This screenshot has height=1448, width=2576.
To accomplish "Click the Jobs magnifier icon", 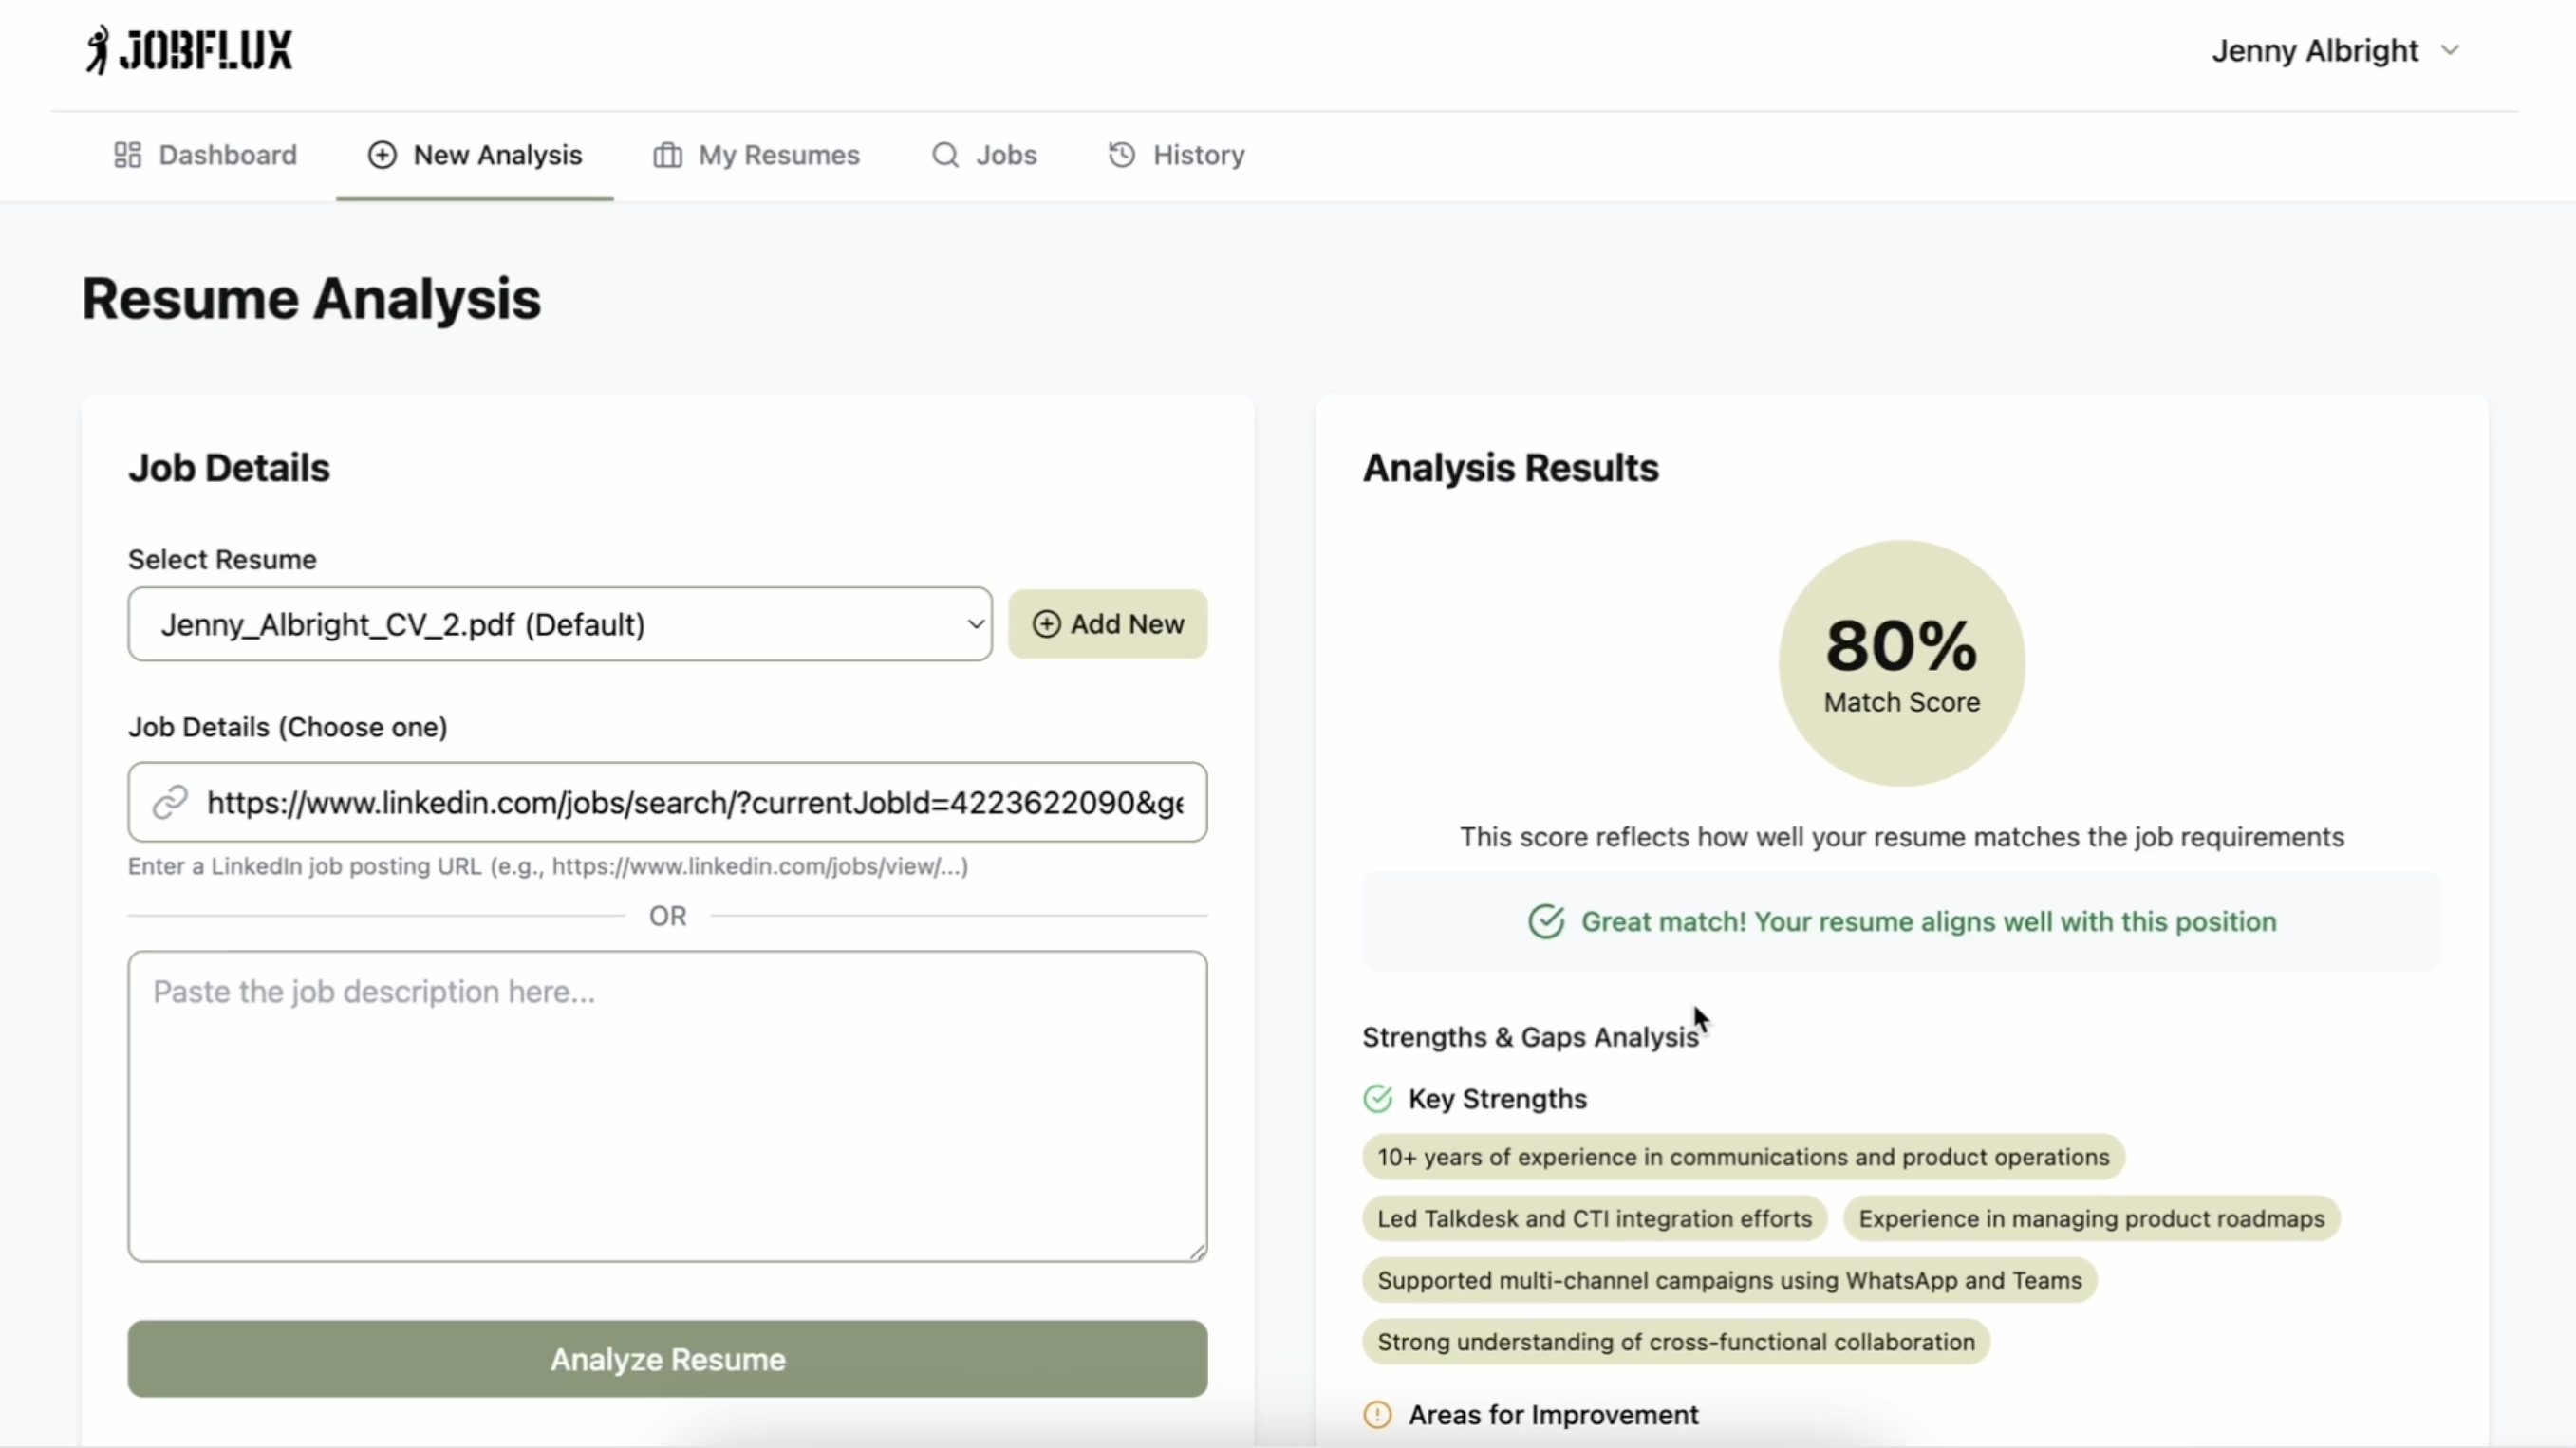I will pos(945,155).
